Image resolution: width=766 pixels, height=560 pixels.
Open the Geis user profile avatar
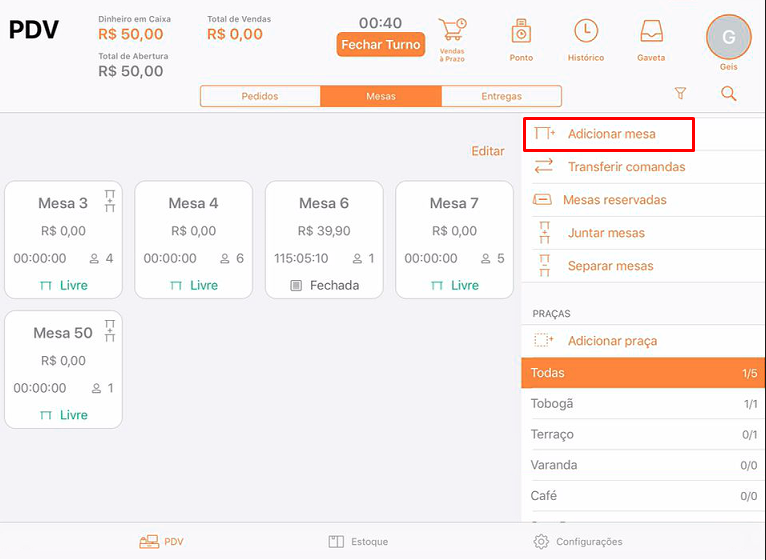(728, 37)
